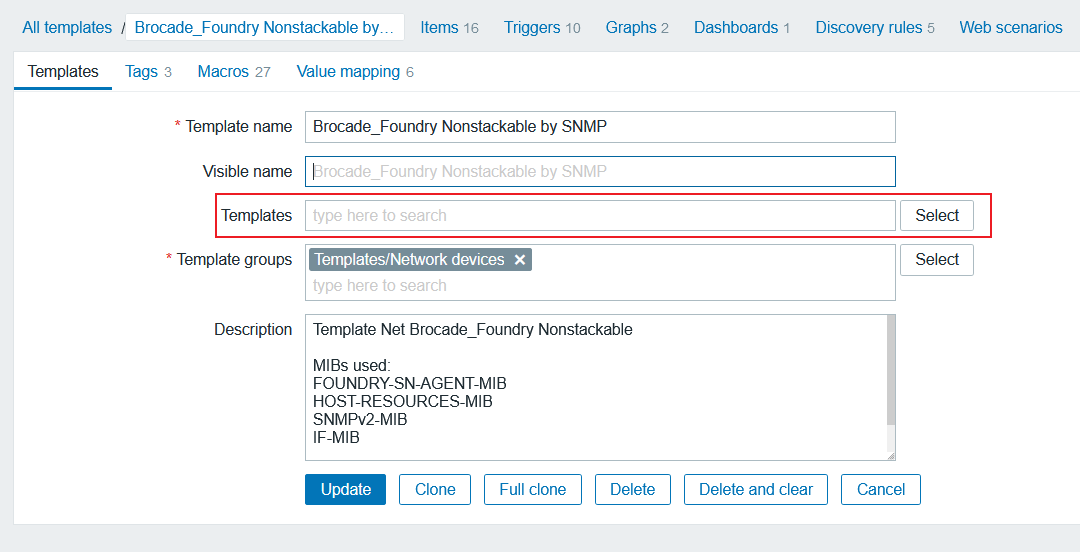
Task: Click the Delete button
Action: [632, 489]
